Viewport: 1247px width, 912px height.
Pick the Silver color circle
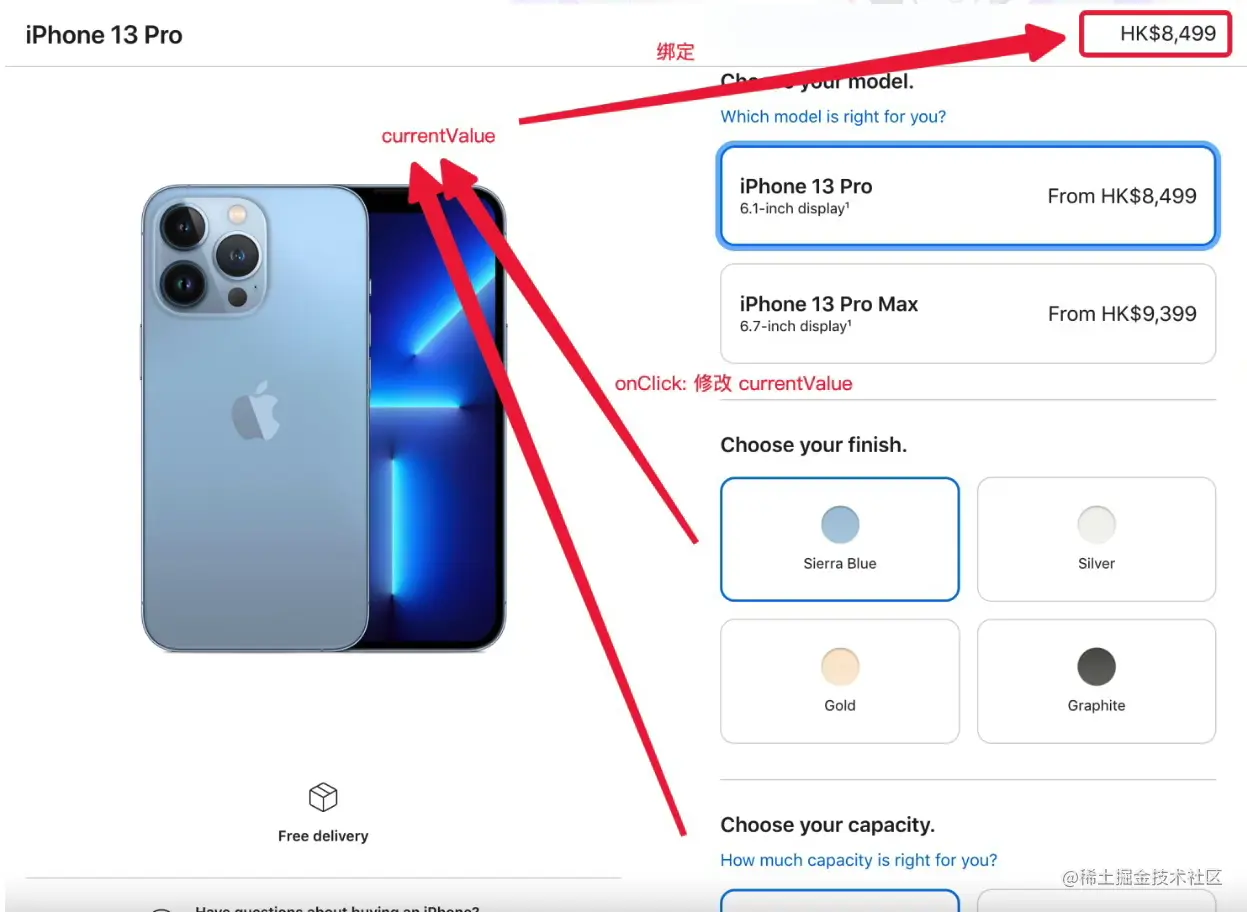coord(1096,524)
